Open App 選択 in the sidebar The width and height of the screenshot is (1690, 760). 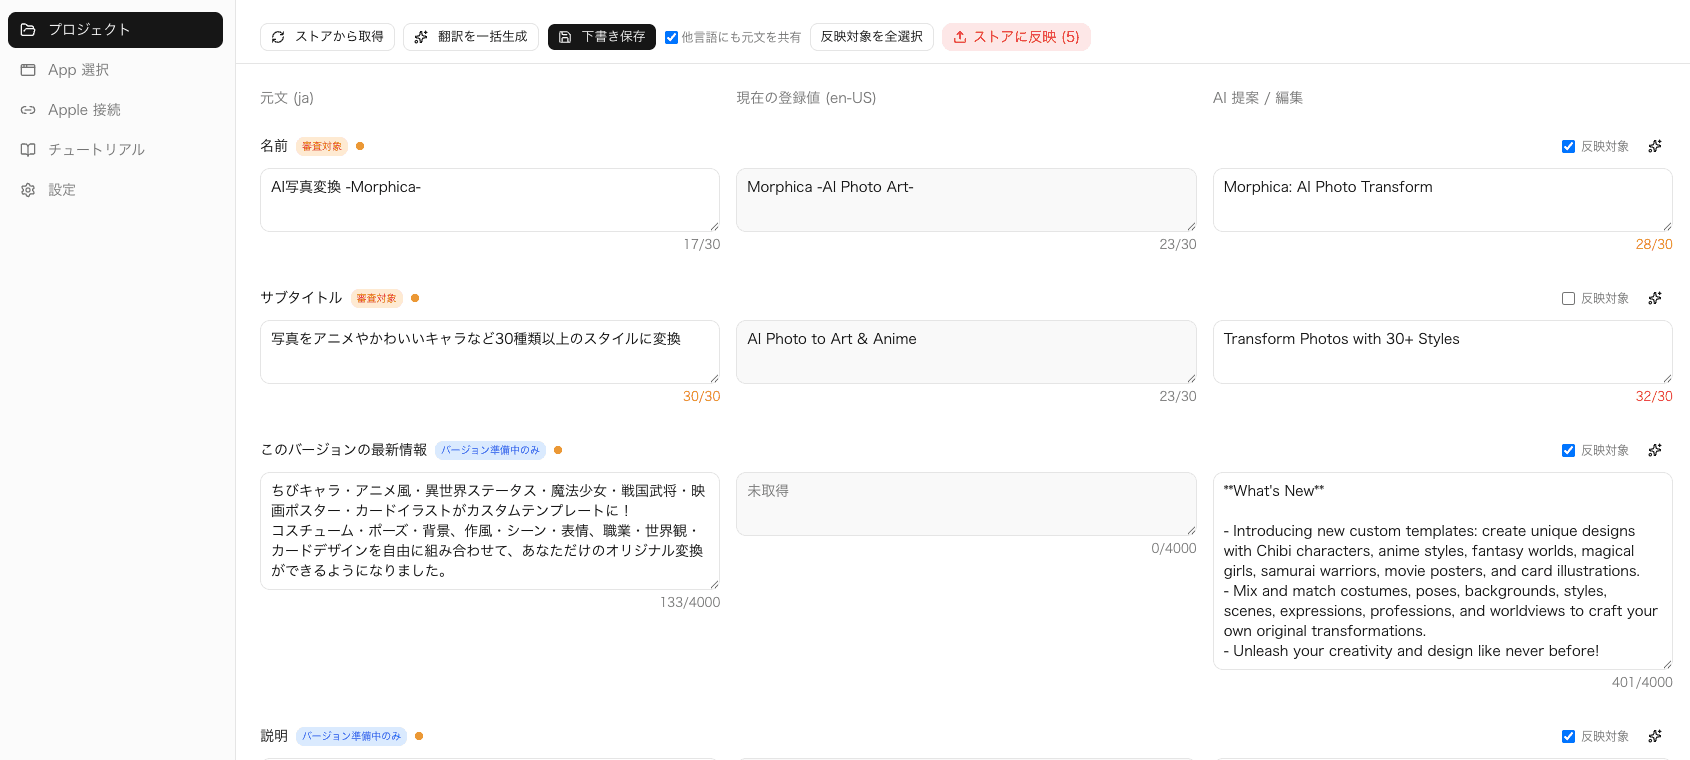[x=115, y=70]
